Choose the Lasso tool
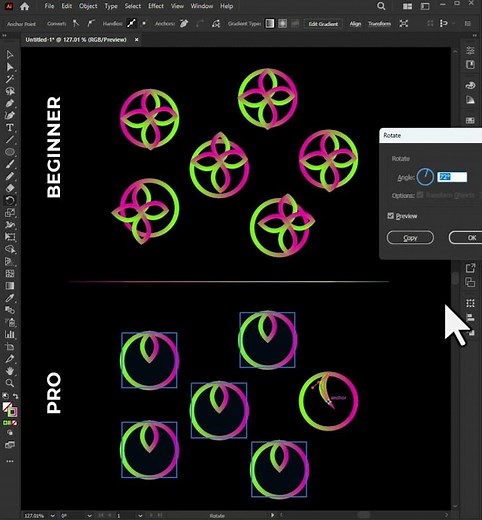 click(x=10, y=91)
